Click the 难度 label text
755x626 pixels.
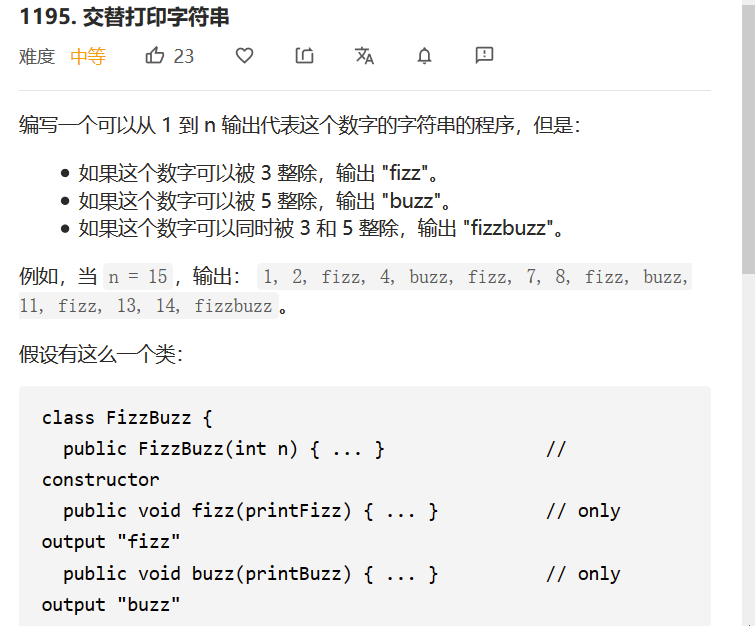pyautogui.click(x=37, y=57)
